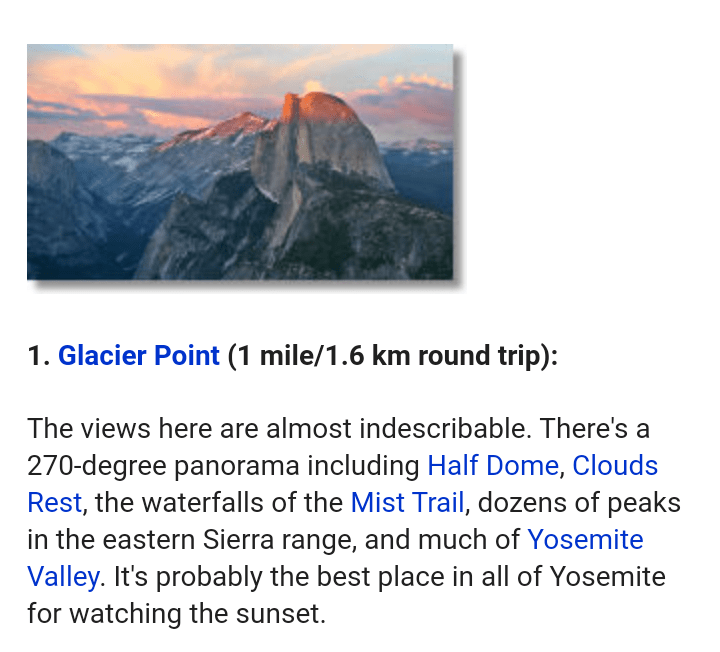Click the Clouds Rest link
This screenshot has height=652, width=720.
[x=614, y=466]
